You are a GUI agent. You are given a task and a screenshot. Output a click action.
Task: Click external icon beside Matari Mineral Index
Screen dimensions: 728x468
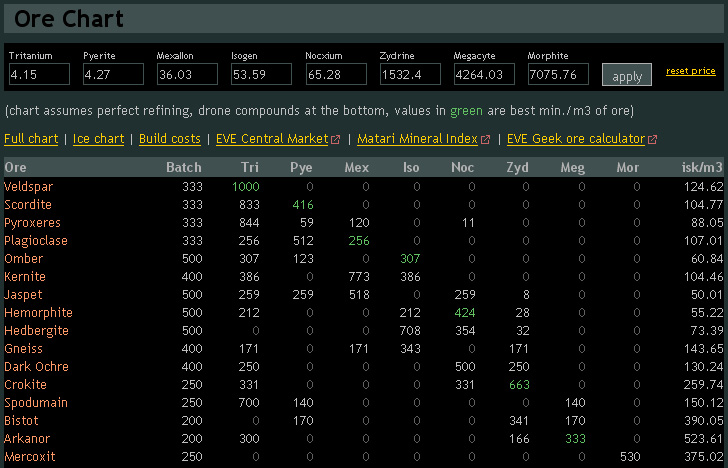(x=485, y=139)
